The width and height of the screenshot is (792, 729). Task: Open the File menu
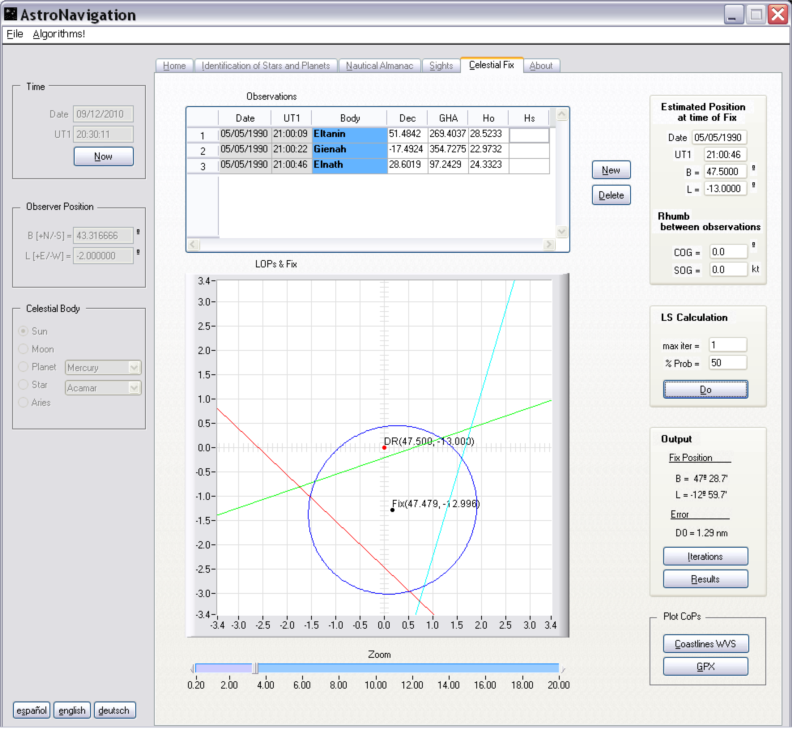pyautogui.click(x=14, y=34)
